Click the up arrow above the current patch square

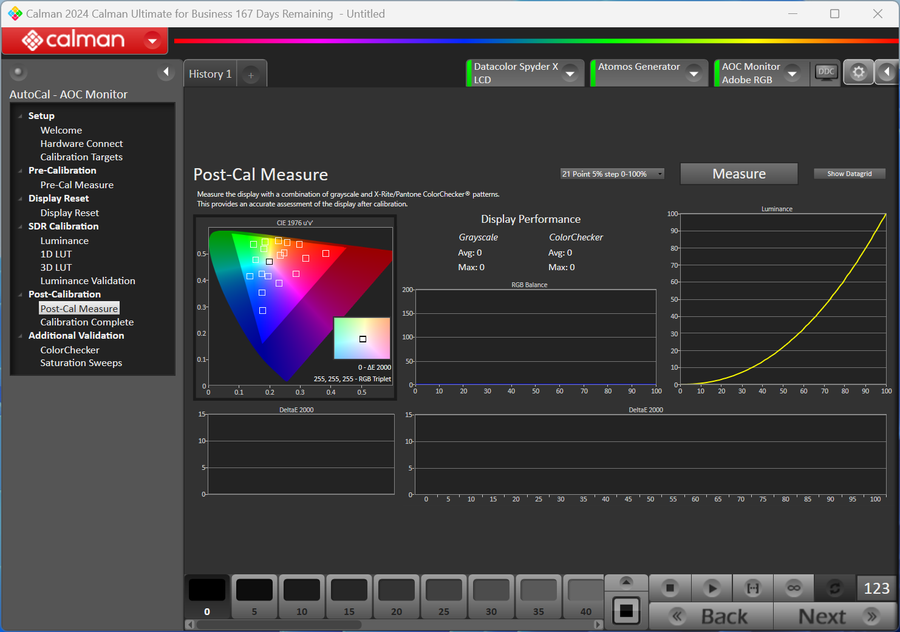[626, 582]
